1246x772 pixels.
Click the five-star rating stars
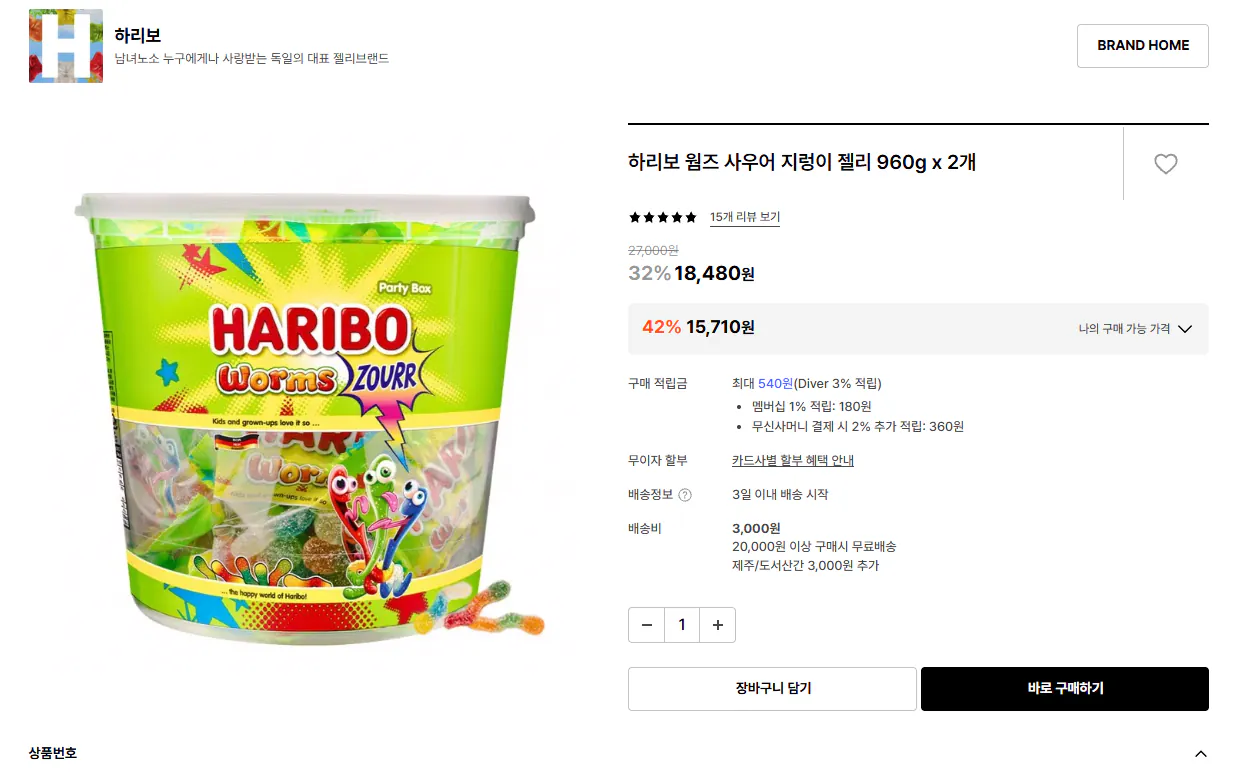tap(661, 217)
